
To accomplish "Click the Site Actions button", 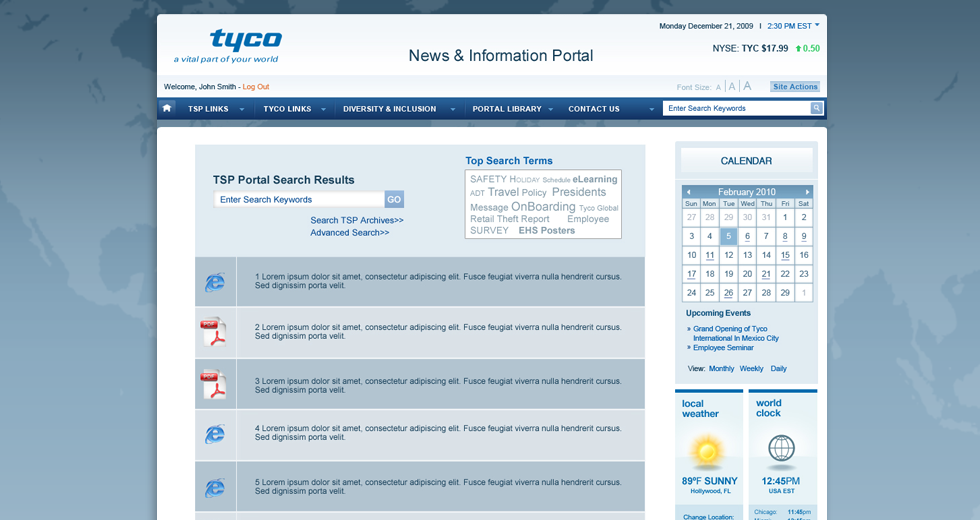I will tap(795, 87).
